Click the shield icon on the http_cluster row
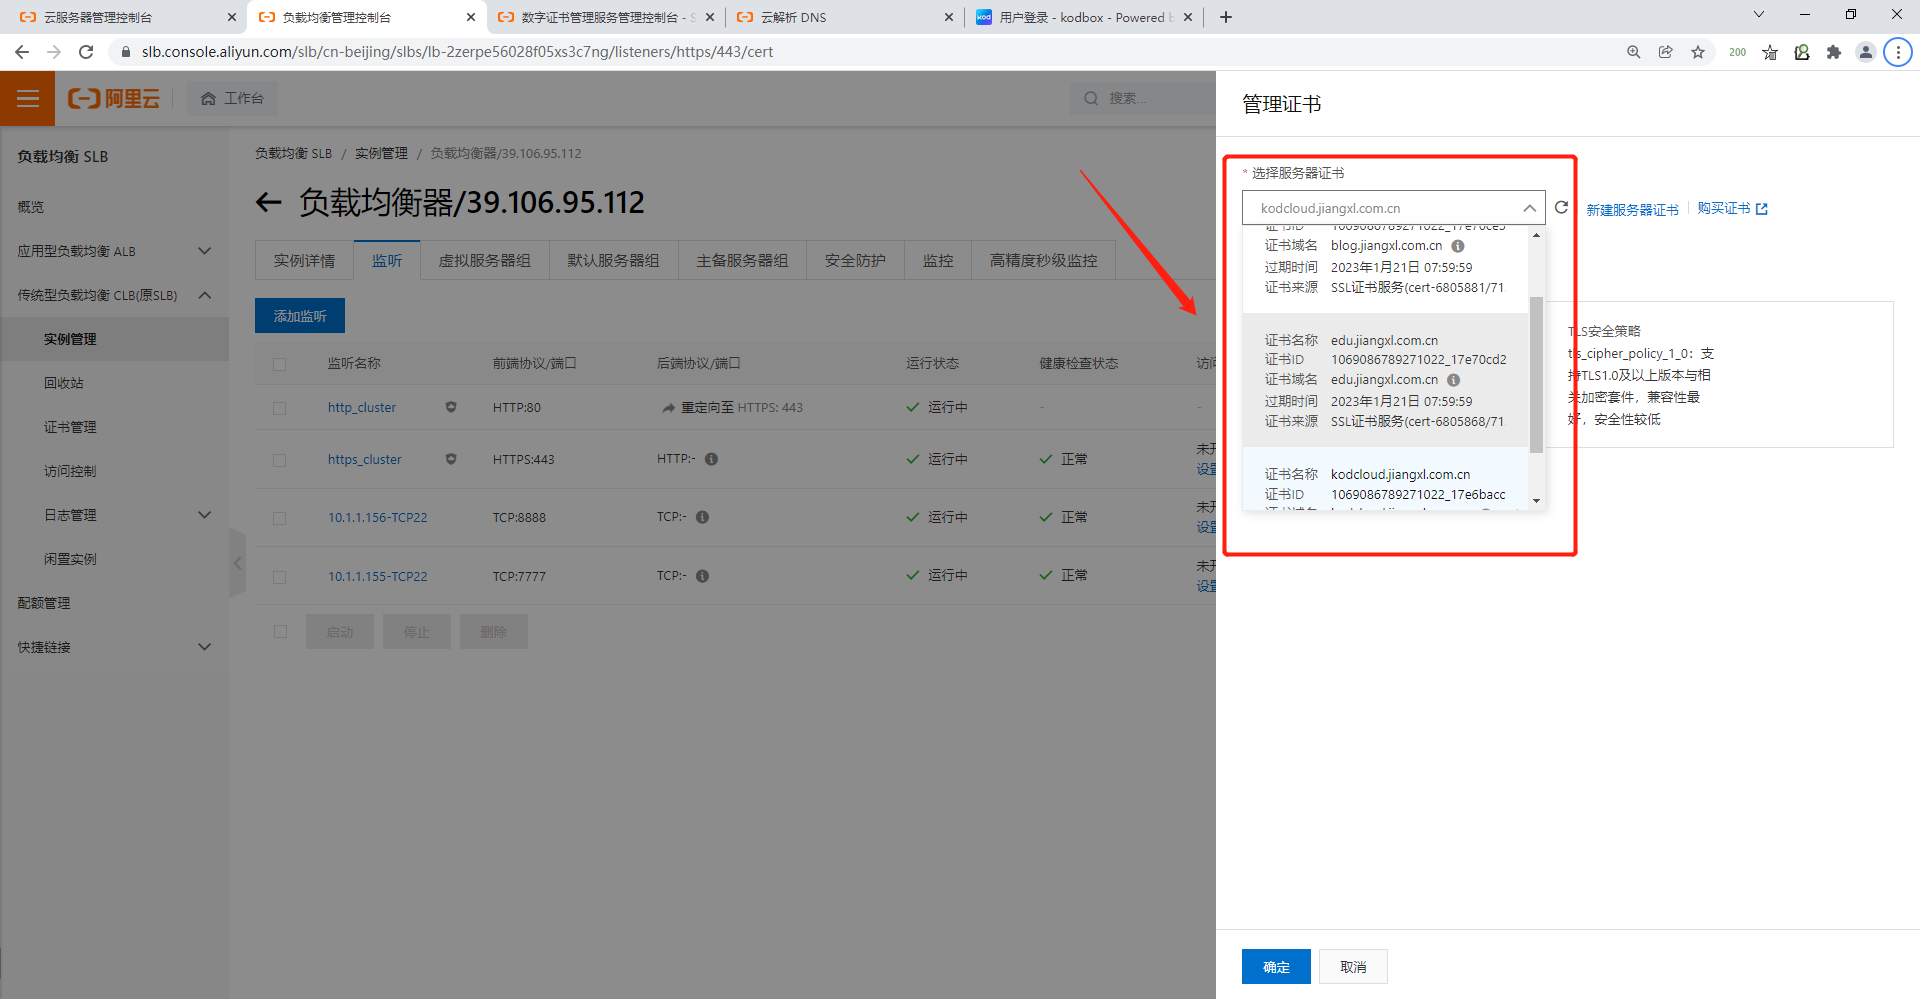The height and width of the screenshot is (999, 1920). [x=451, y=407]
